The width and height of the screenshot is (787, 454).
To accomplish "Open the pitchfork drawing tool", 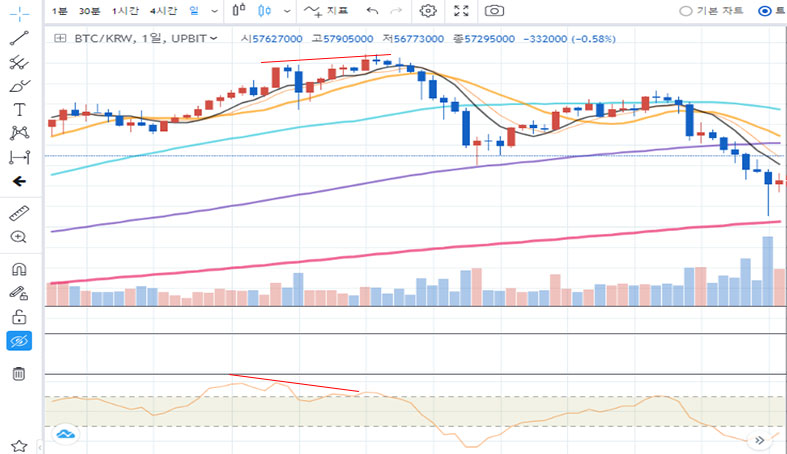I will (x=19, y=62).
